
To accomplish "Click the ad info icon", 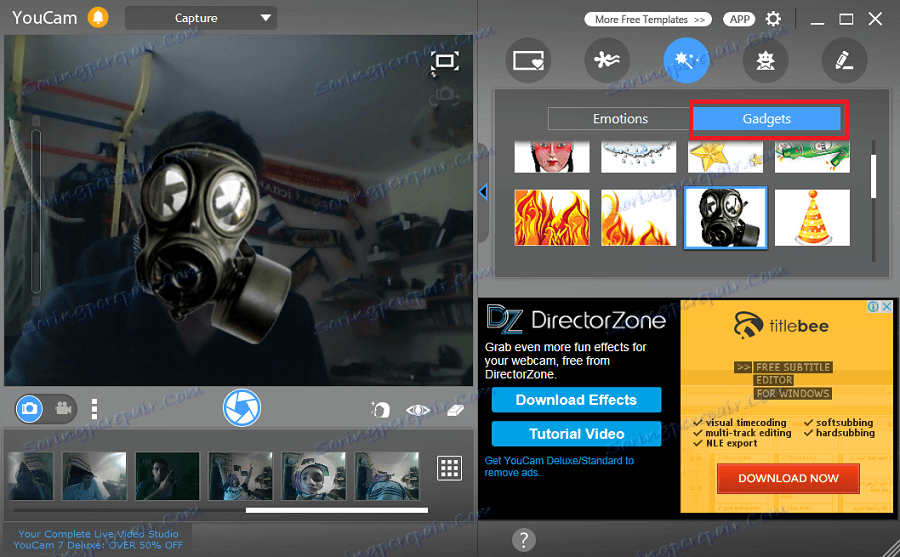I will [x=873, y=307].
